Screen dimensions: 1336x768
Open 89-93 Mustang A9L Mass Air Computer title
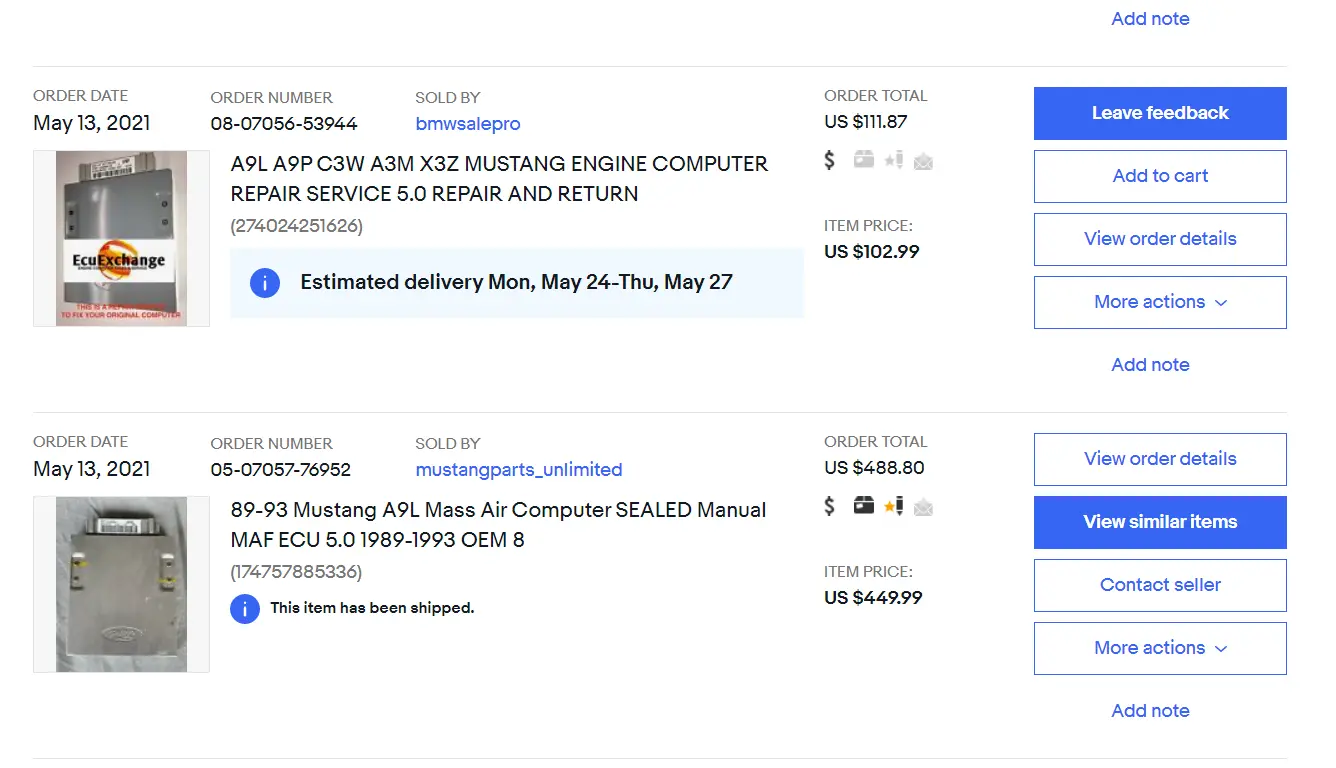[498, 525]
